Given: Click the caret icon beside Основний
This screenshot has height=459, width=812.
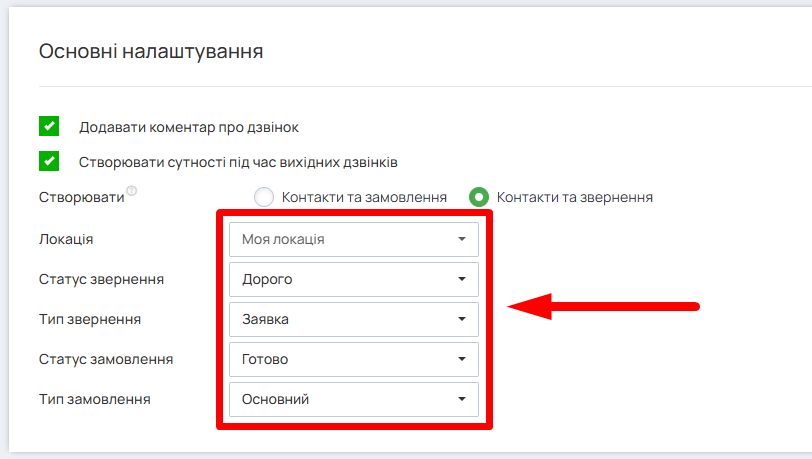Looking at the screenshot, I should [461, 399].
